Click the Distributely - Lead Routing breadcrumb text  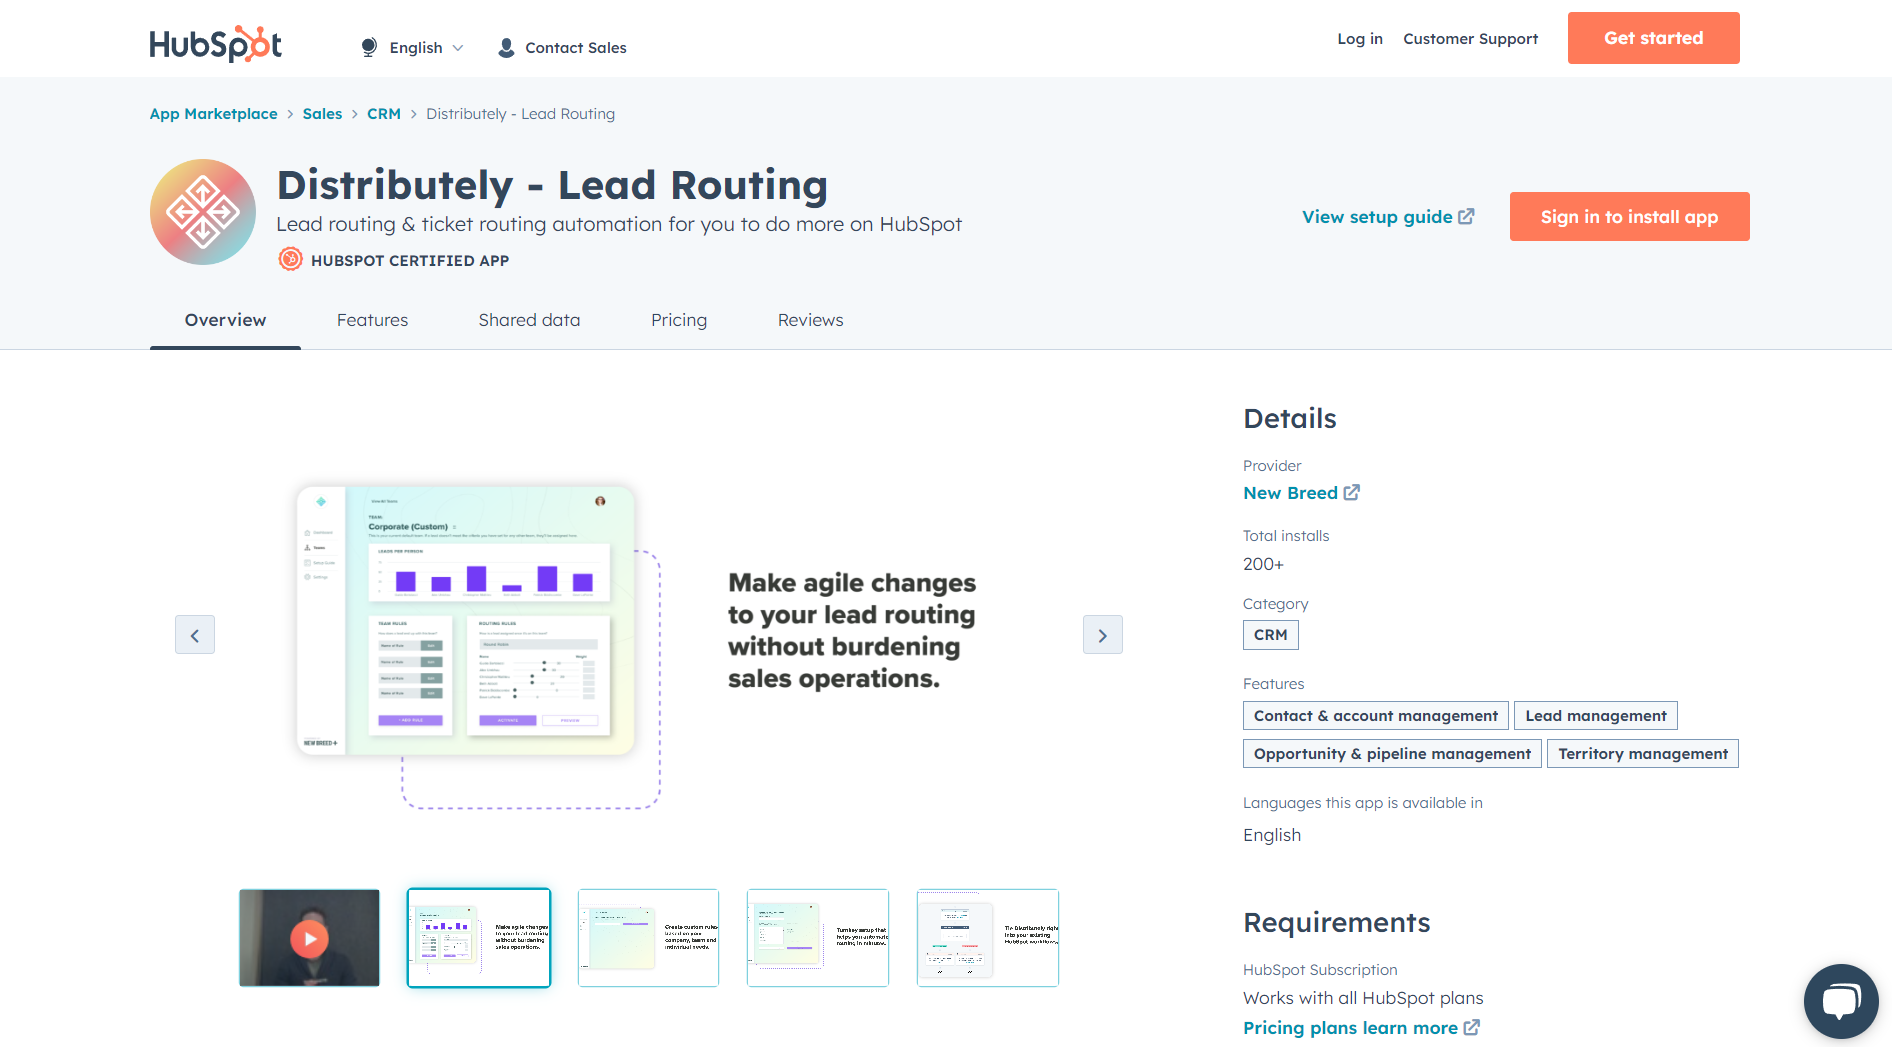[520, 113]
